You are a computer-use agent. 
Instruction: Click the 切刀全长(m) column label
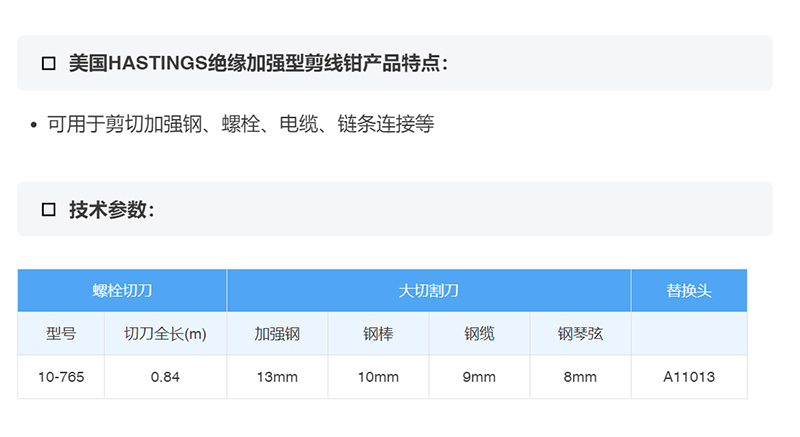[165, 334]
